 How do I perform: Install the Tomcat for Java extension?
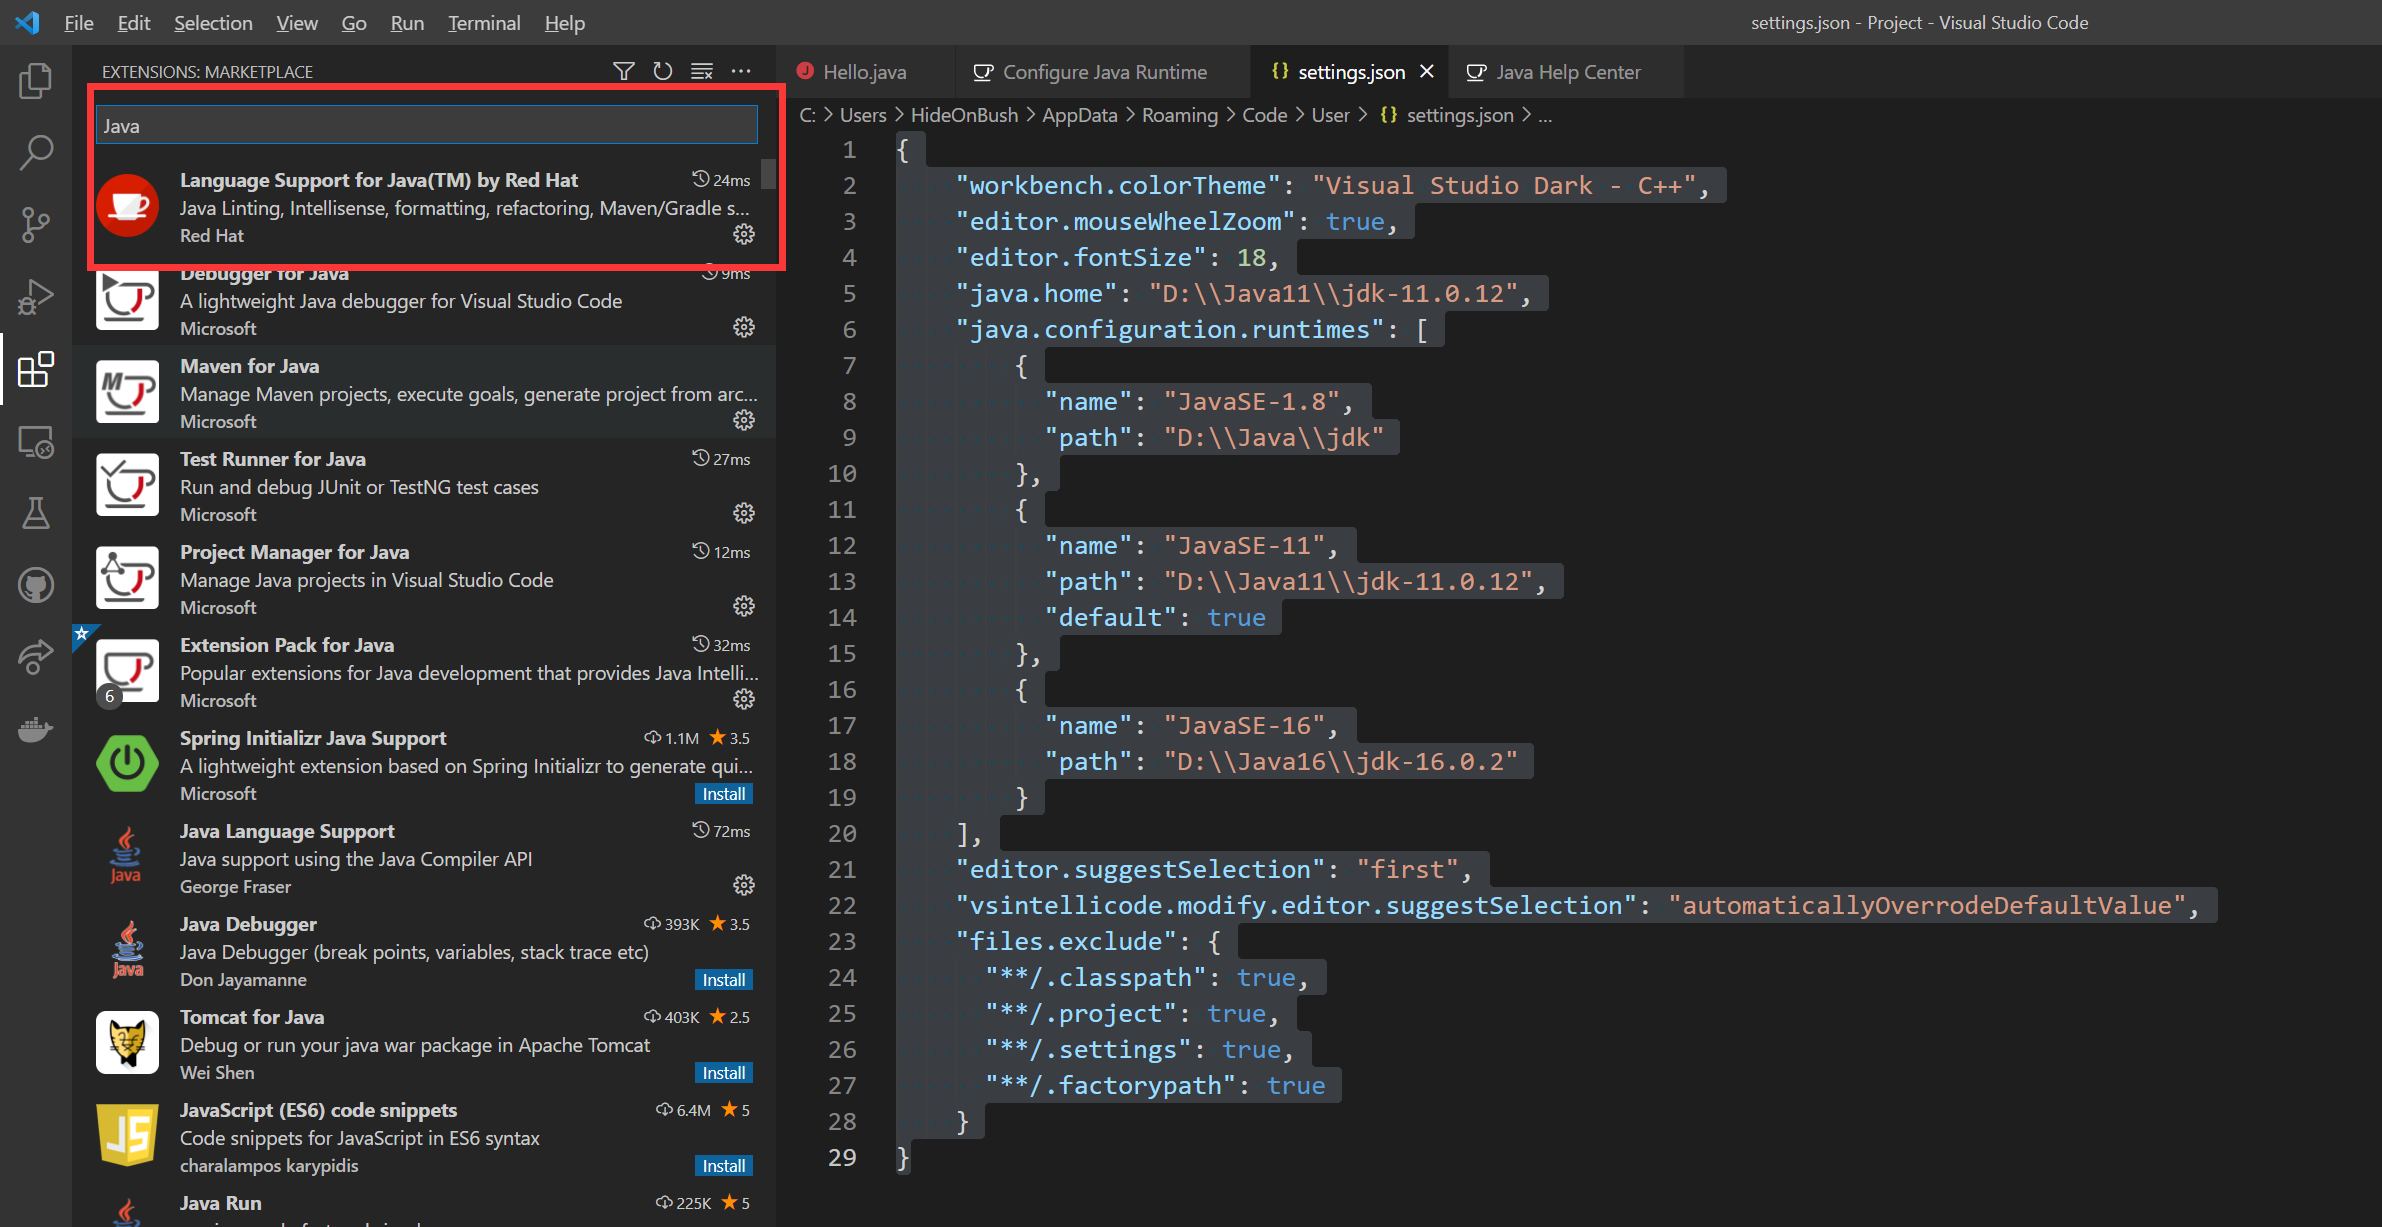(723, 1073)
